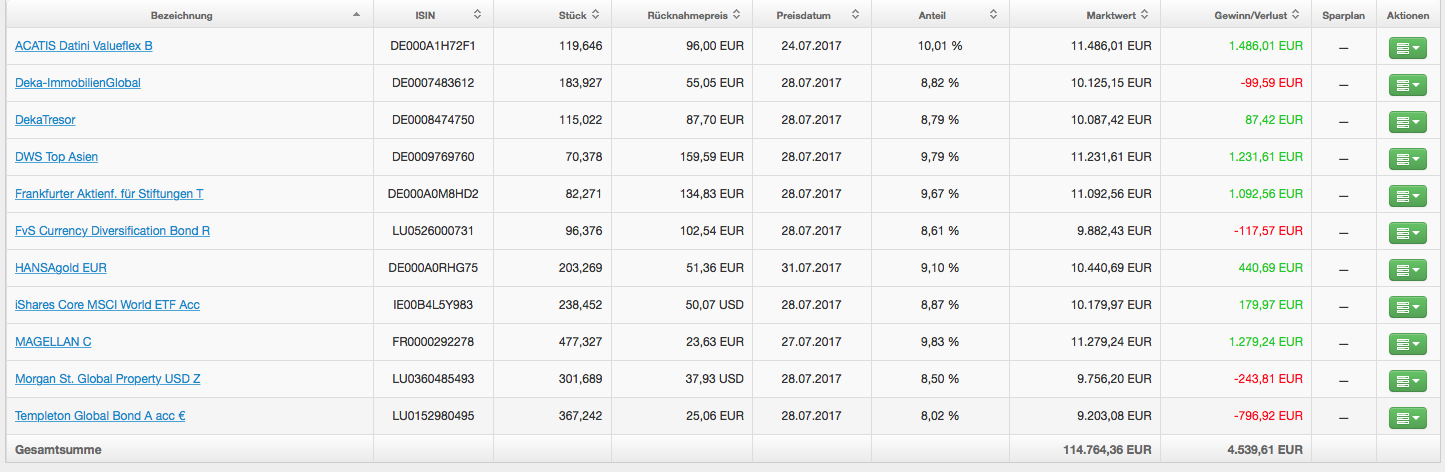This screenshot has height=472, width=1445.
Task: Select Gesamtsumme row label
Action: pyautogui.click(x=58, y=450)
